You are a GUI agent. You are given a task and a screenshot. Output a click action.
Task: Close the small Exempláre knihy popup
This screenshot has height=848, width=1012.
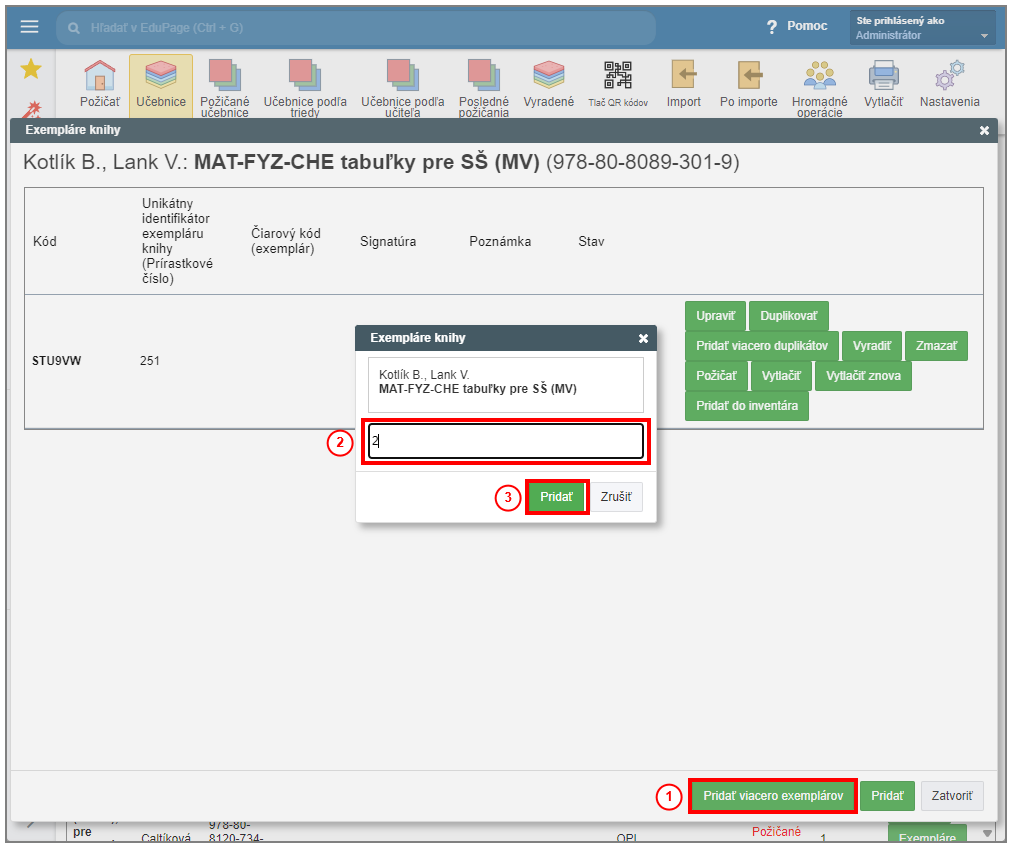click(x=643, y=338)
